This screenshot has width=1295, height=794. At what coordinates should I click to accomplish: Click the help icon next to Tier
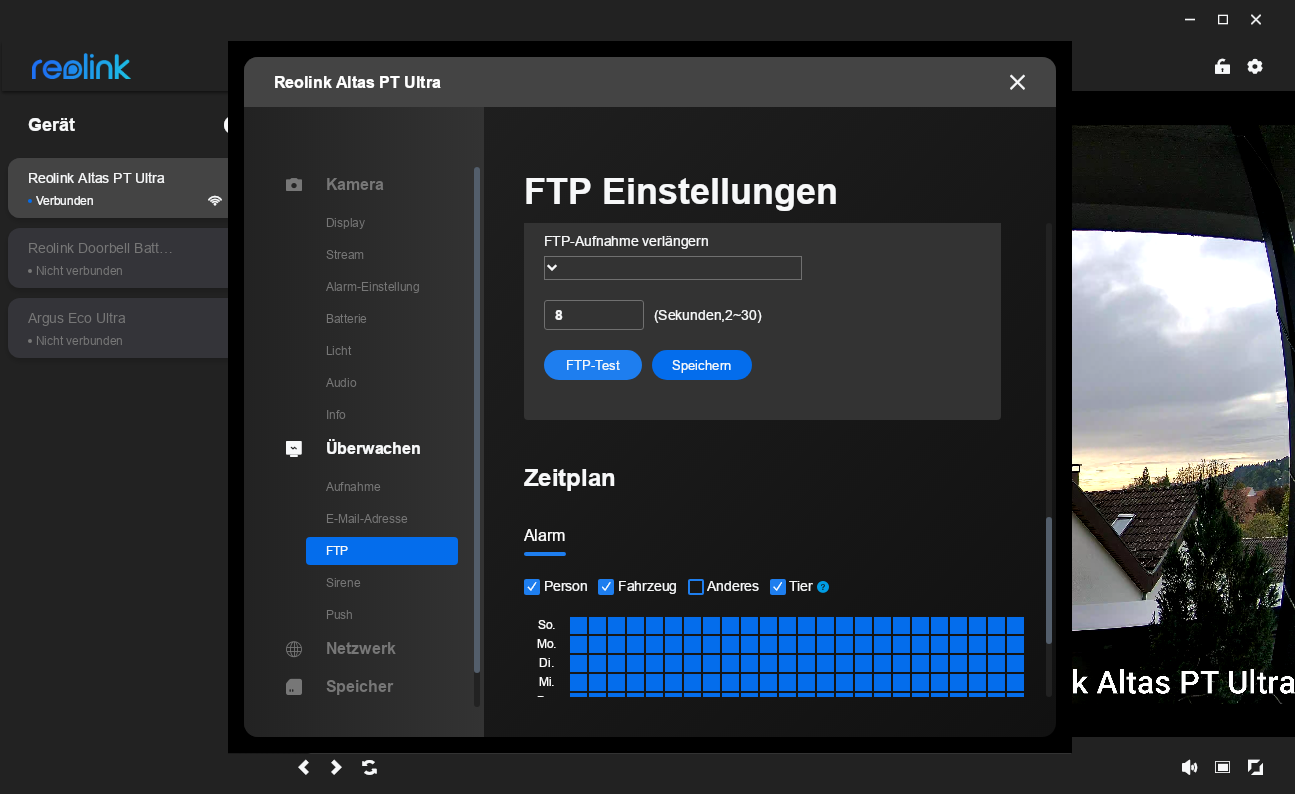823,587
